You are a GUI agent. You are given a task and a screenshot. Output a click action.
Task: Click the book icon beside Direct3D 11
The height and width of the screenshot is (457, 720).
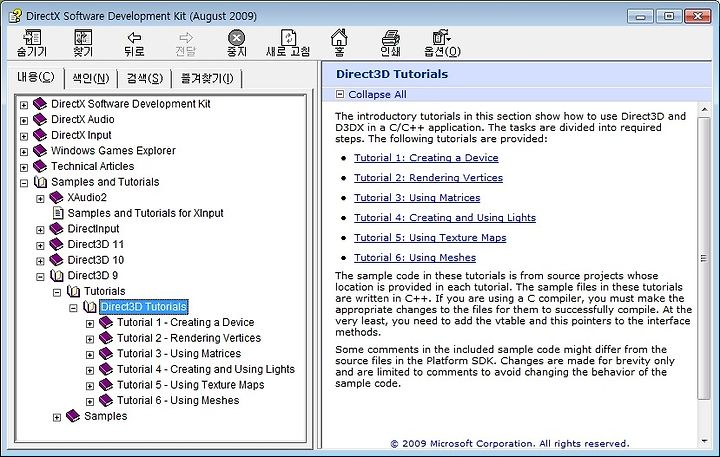[56, 244]
